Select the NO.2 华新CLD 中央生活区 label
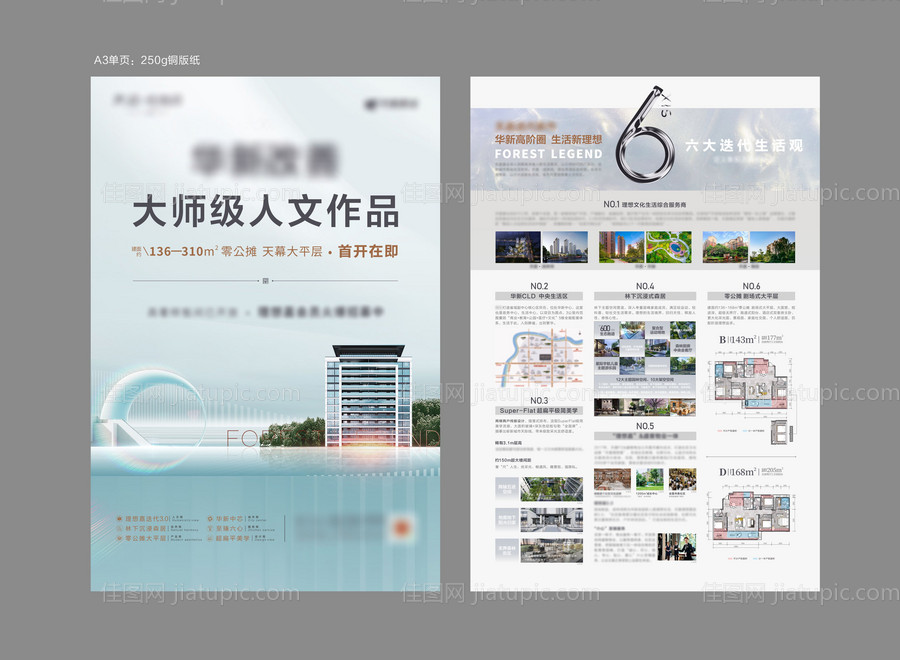This screenshot has width=900, height=660. coord(540,295)
